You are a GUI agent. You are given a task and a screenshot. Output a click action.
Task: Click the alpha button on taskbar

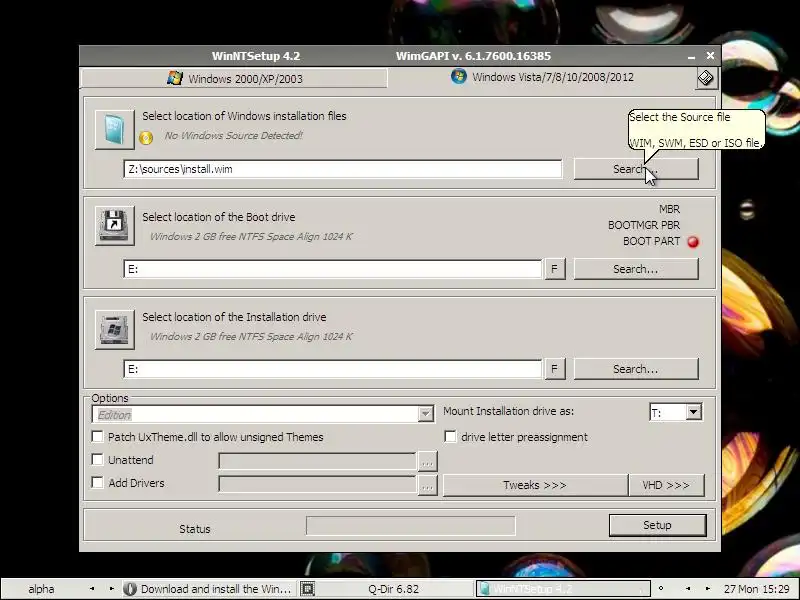coord(41,589)
